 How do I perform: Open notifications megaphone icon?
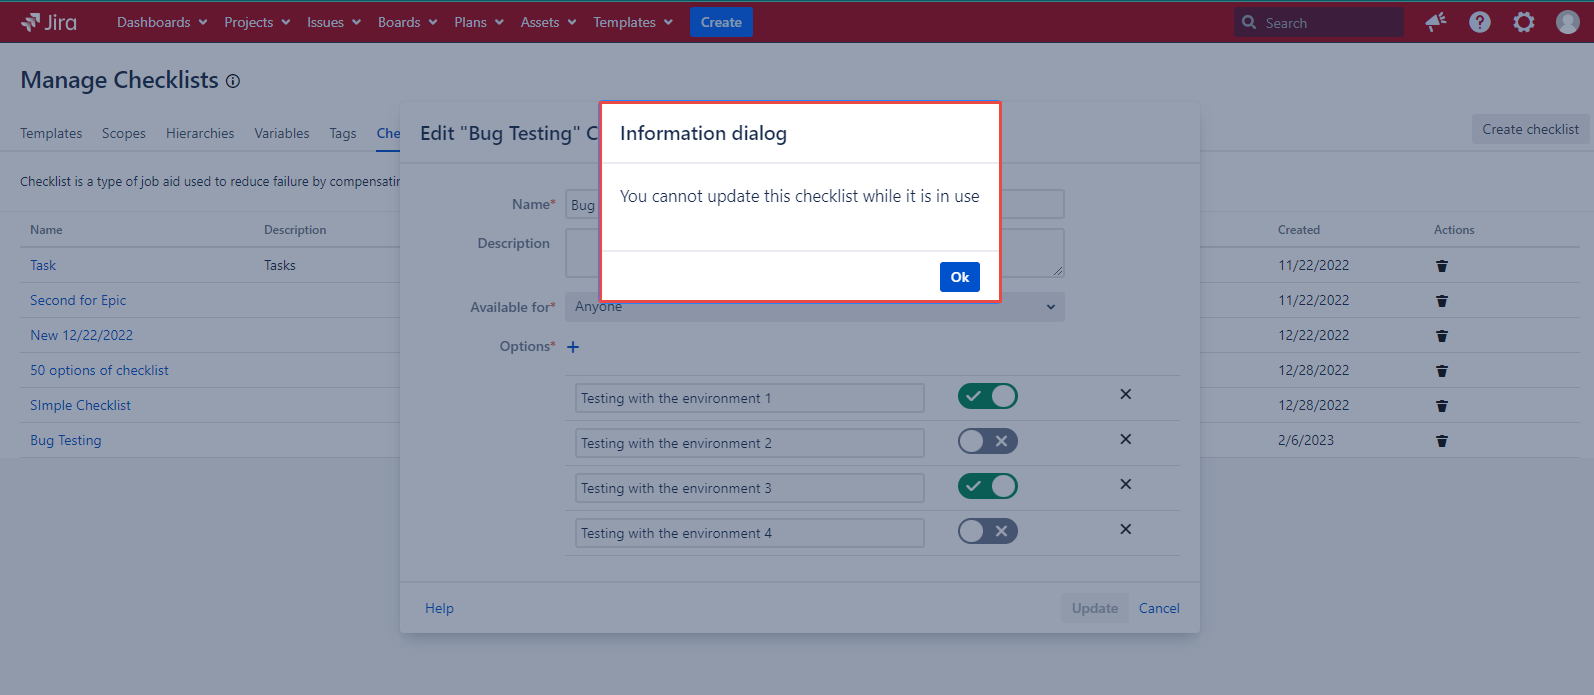coord(1436,22)
